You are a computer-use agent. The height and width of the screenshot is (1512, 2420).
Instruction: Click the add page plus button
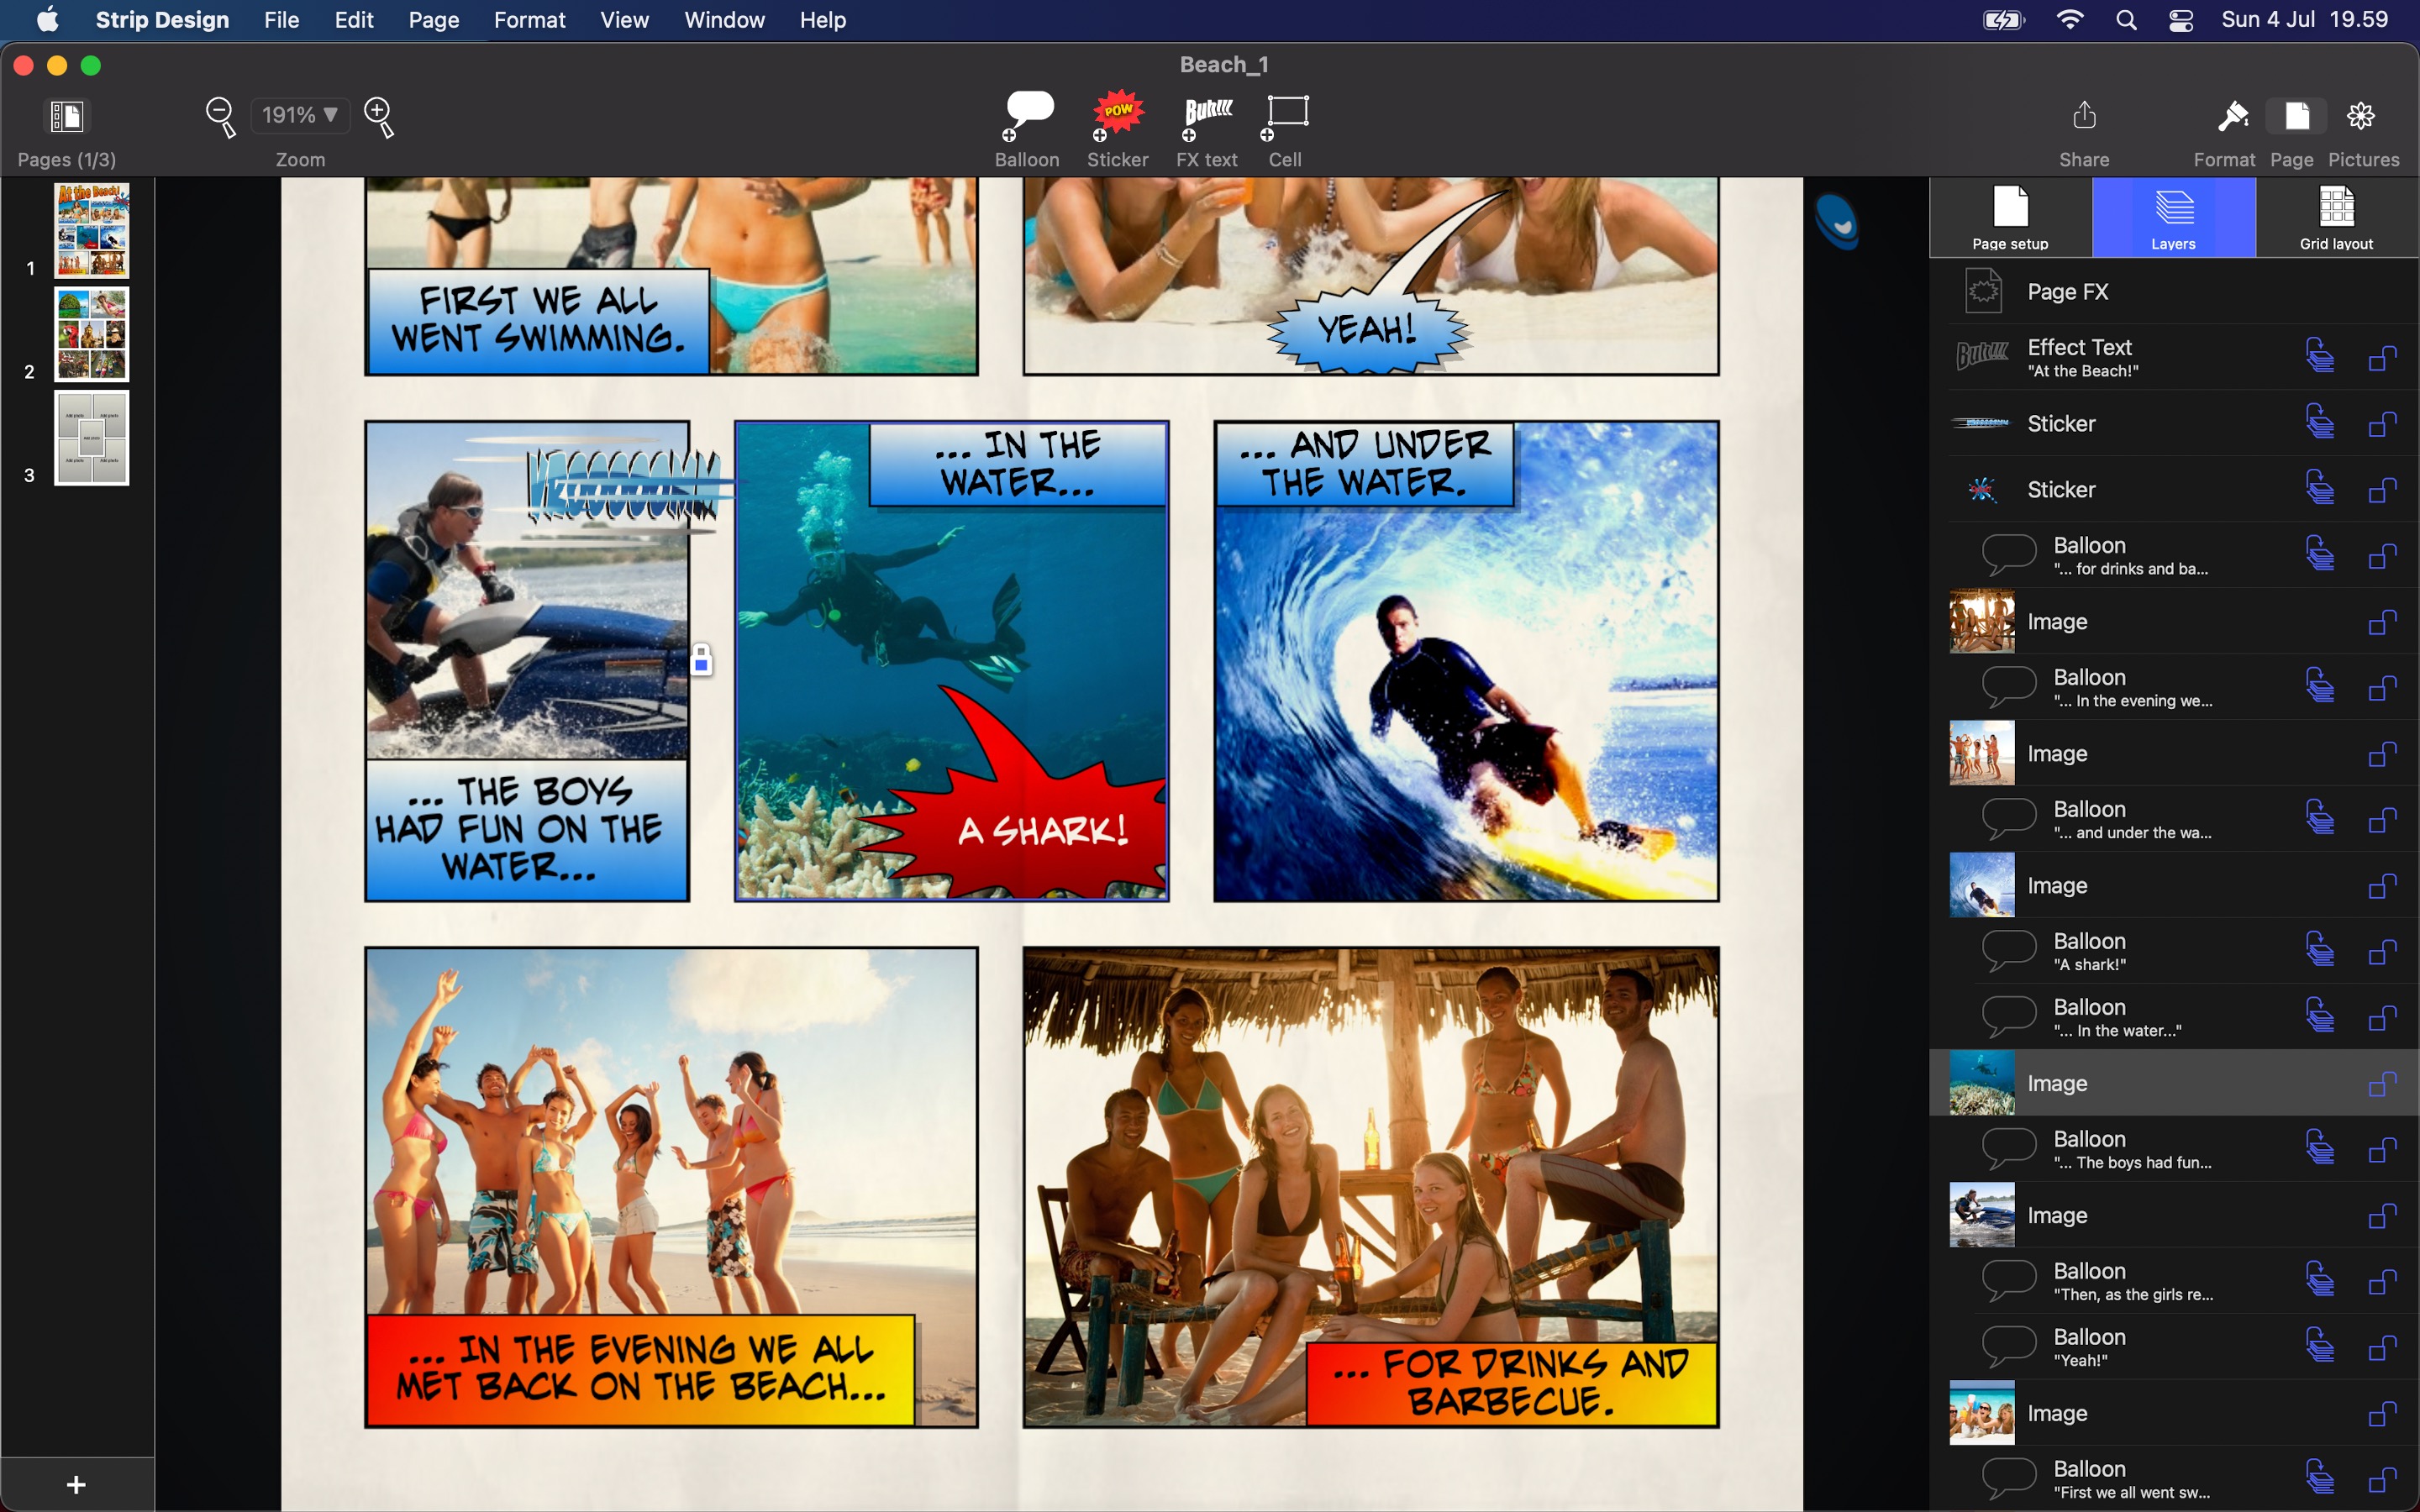[x=76, y=1485]
